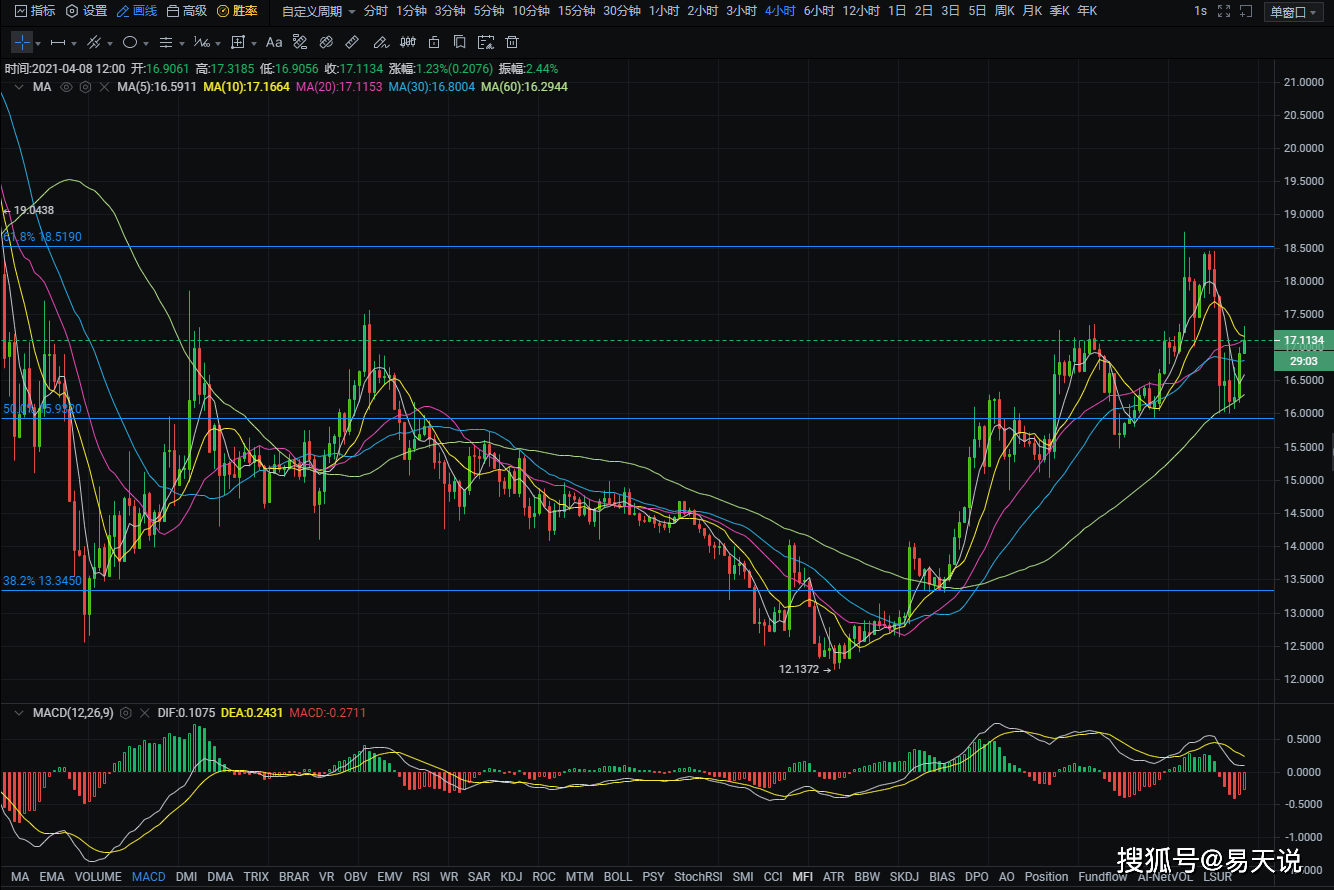Image resolution: width=1334 pixels, height=890 pixels.
Task: Switch to the 4小时 timeframe
Action: [780, 11]
